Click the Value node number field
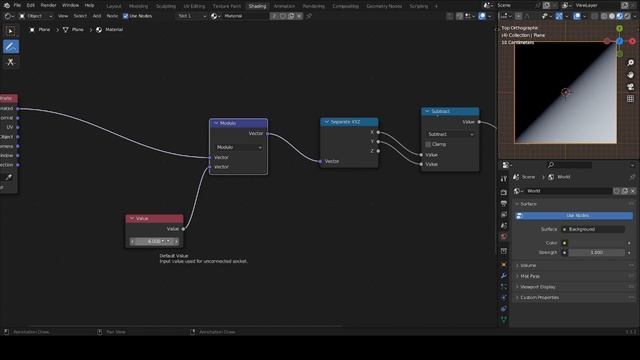Viewport: 640px width, 360px height. click(154, 242)
